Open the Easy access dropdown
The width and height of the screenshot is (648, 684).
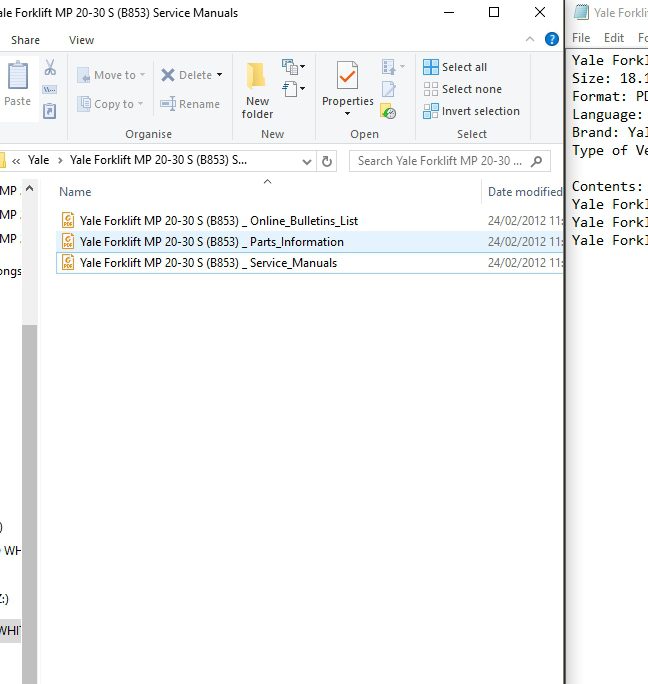tap(293, 89)
